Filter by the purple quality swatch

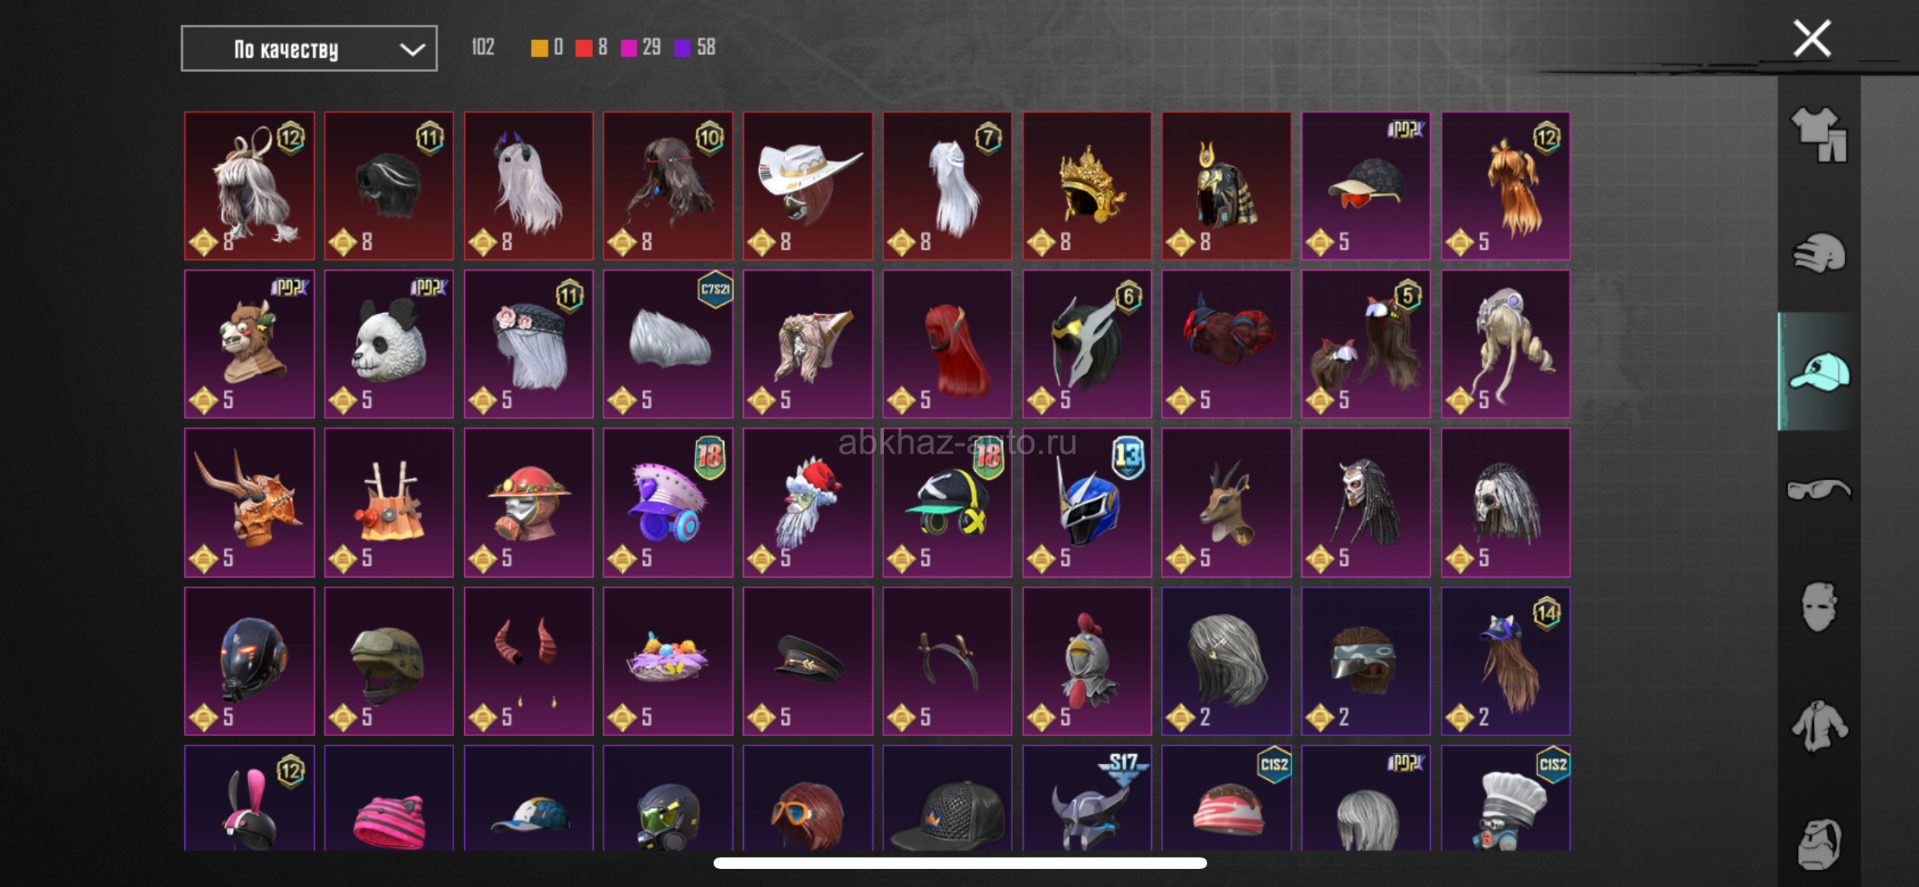point(683,48)
